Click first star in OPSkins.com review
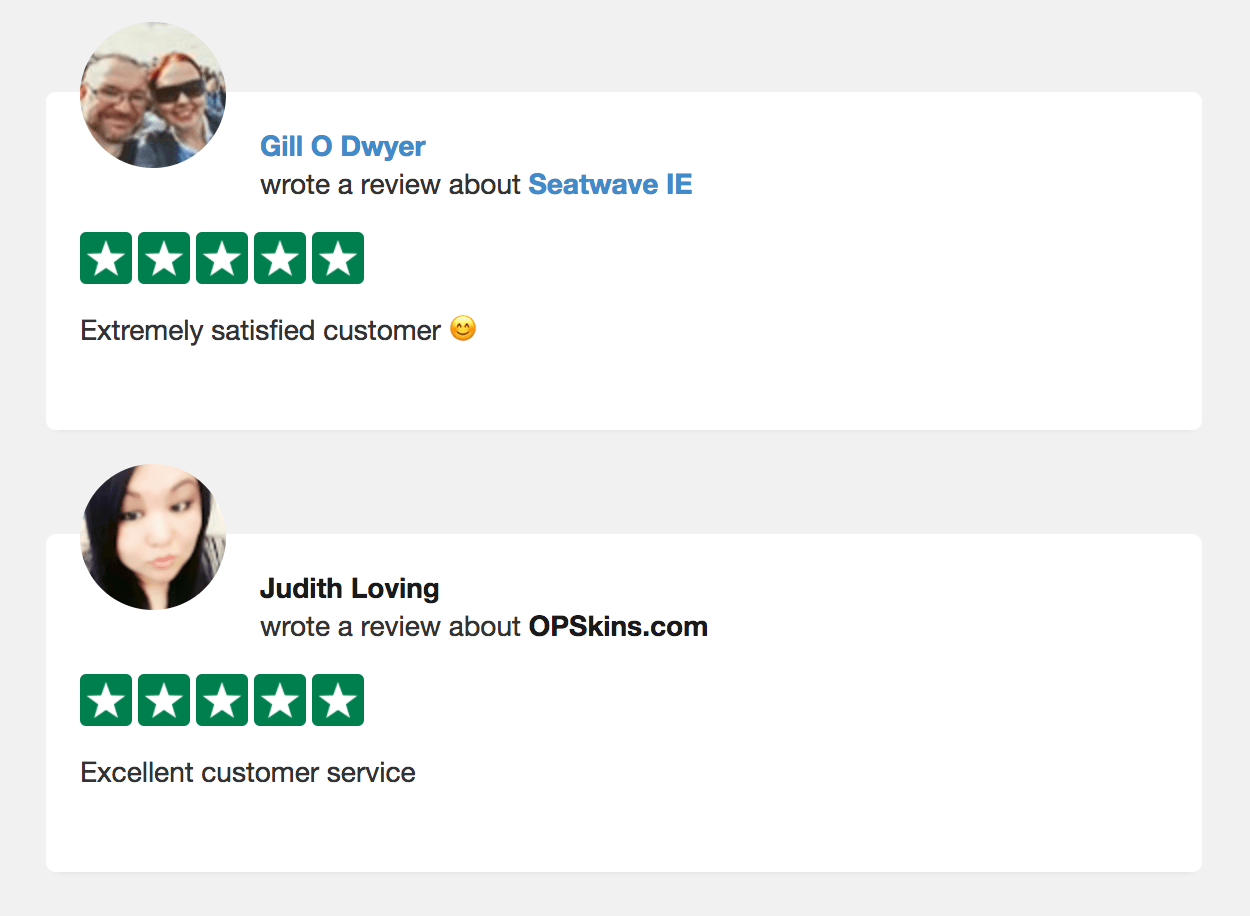The width and height of the screenshot is (1250, 916). (x=106, y=700)
